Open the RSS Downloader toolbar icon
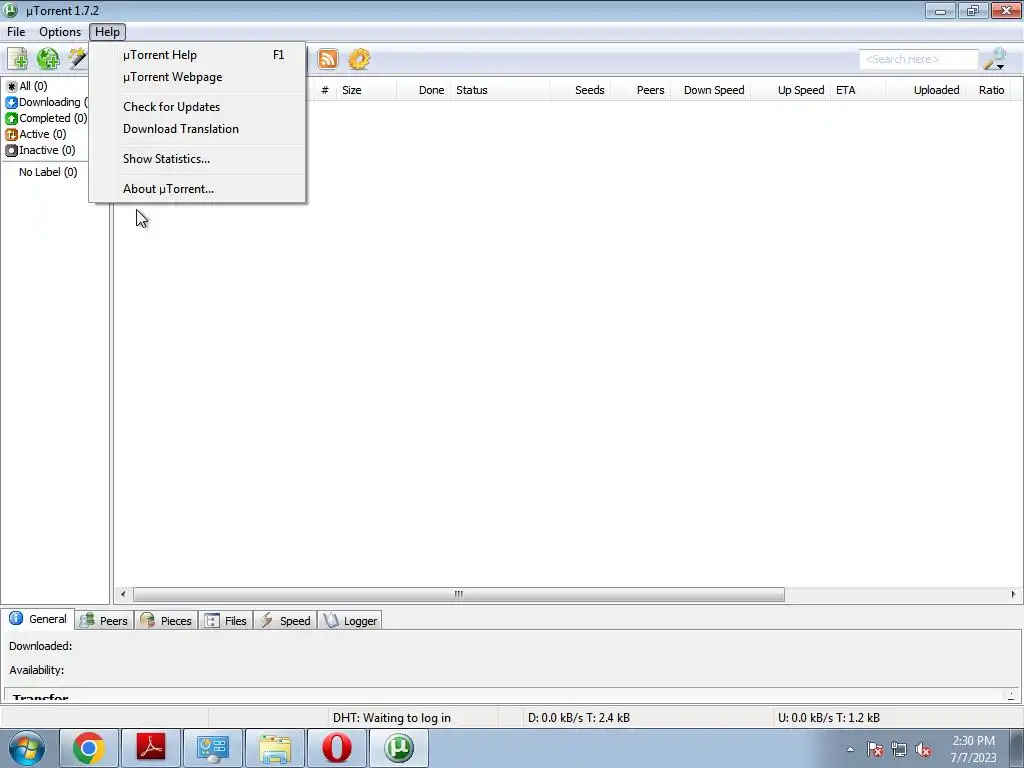 [x=328, y=59]
